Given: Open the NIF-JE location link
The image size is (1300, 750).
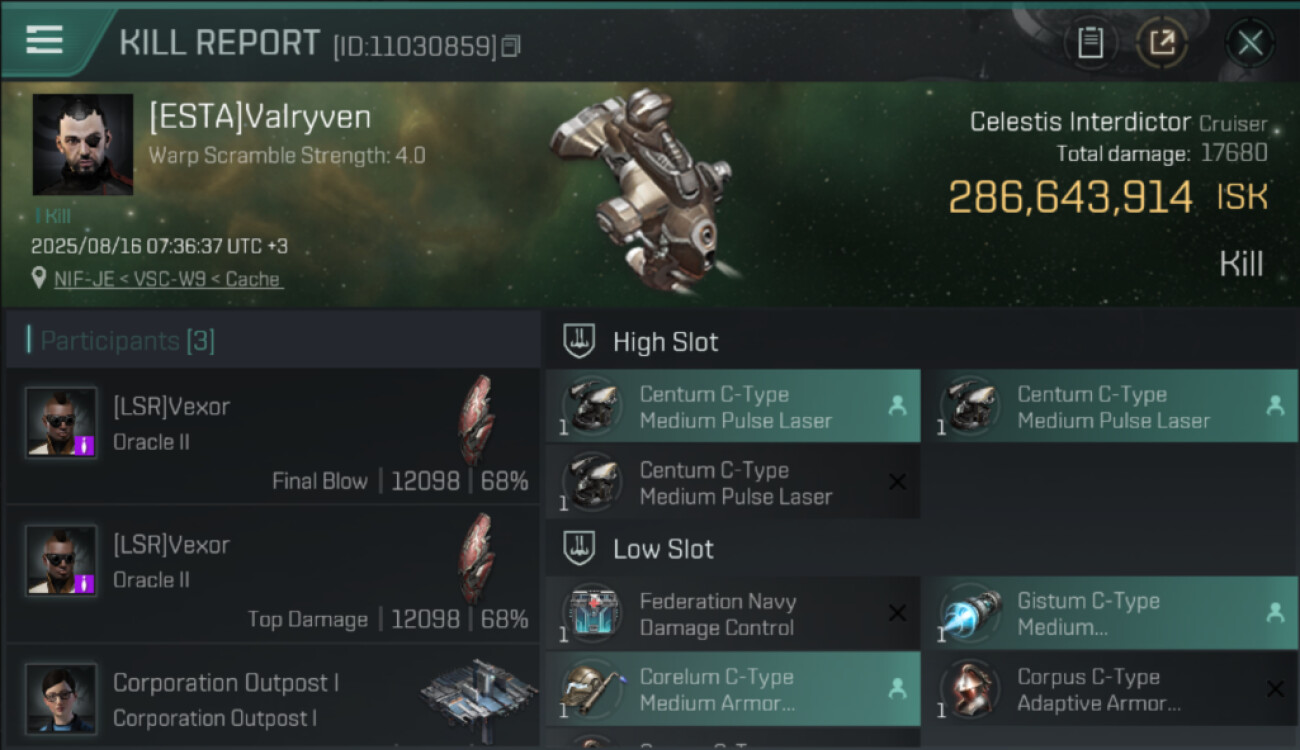Looking at the screenshot, I should coord(168,280).
